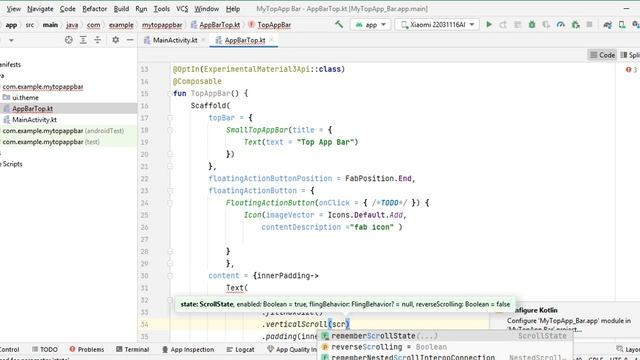Open the VCS menu

tap(182, 9)
